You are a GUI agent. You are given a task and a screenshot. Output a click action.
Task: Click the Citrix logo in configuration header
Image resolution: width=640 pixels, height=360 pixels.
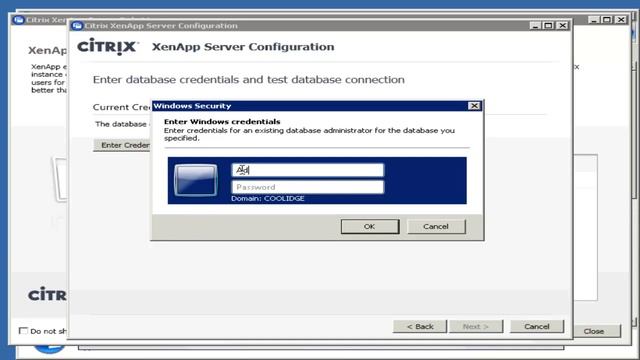[x=108, y=47]
